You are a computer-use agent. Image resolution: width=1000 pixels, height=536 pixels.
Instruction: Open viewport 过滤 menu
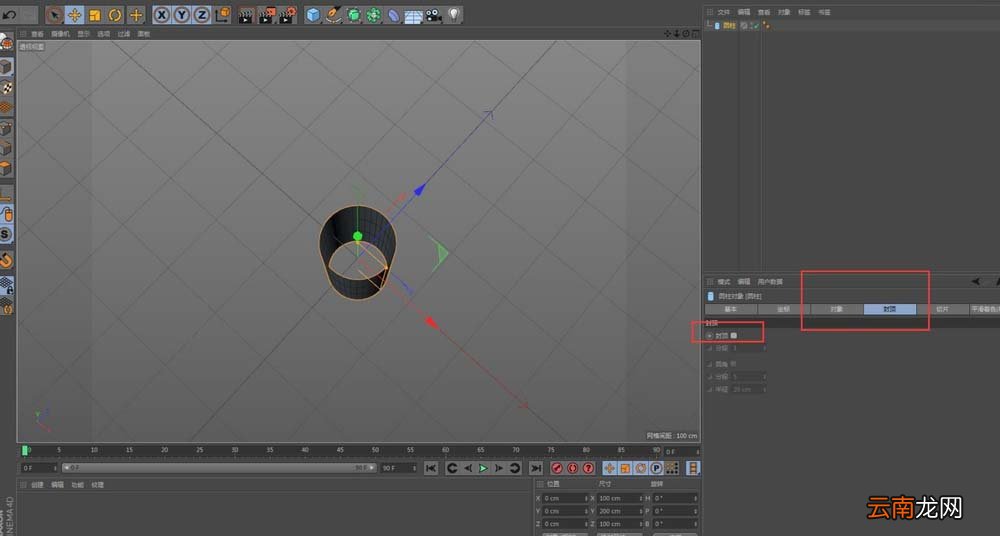(124, 34)
